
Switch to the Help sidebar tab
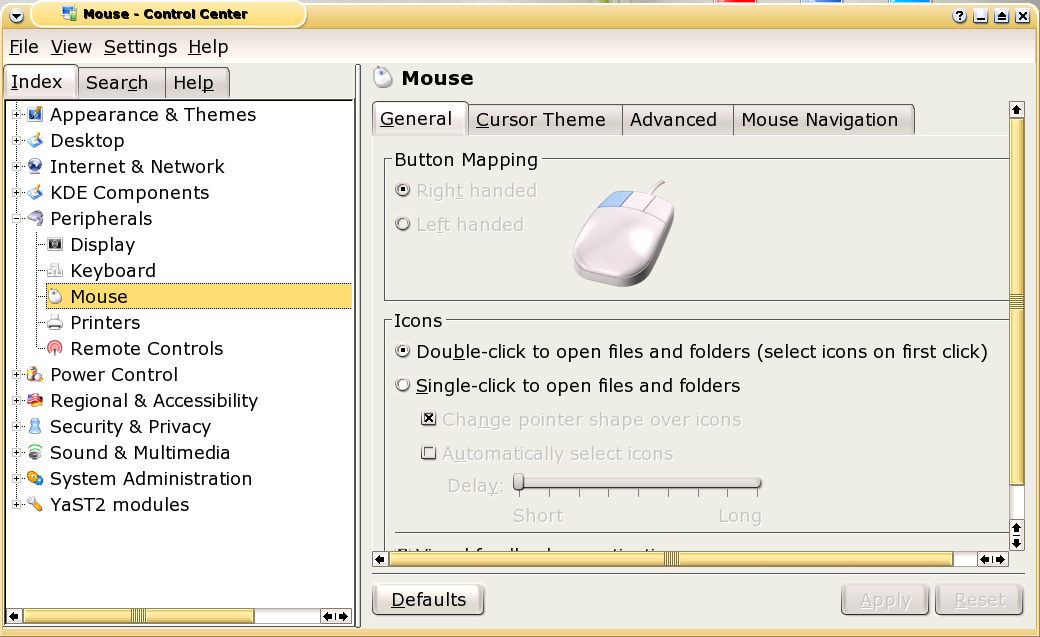click(x=197, y=83)
